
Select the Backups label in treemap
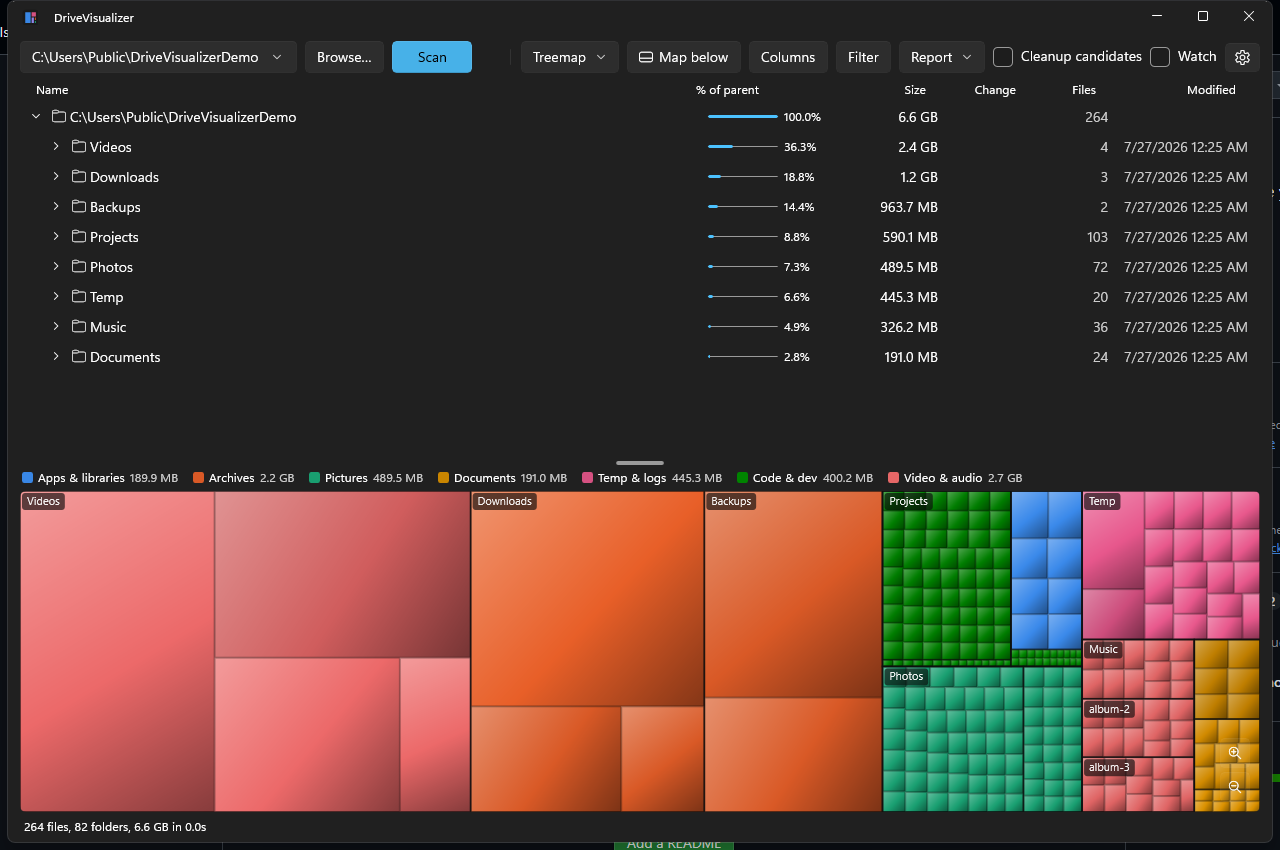pos(731,501)
